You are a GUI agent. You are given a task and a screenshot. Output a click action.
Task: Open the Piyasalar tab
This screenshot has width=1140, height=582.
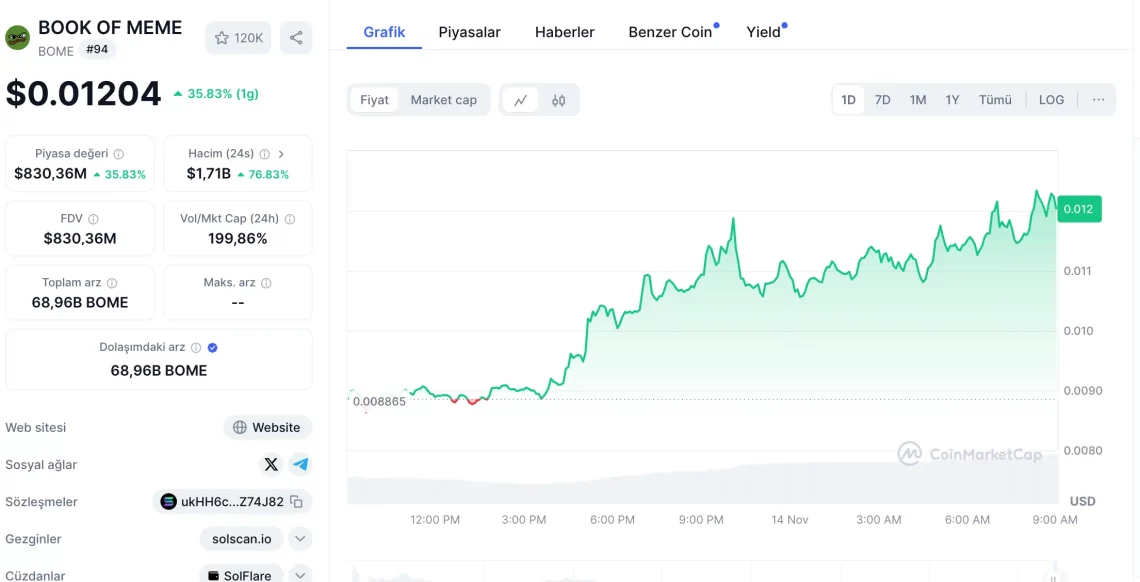(x=469, y=32)
